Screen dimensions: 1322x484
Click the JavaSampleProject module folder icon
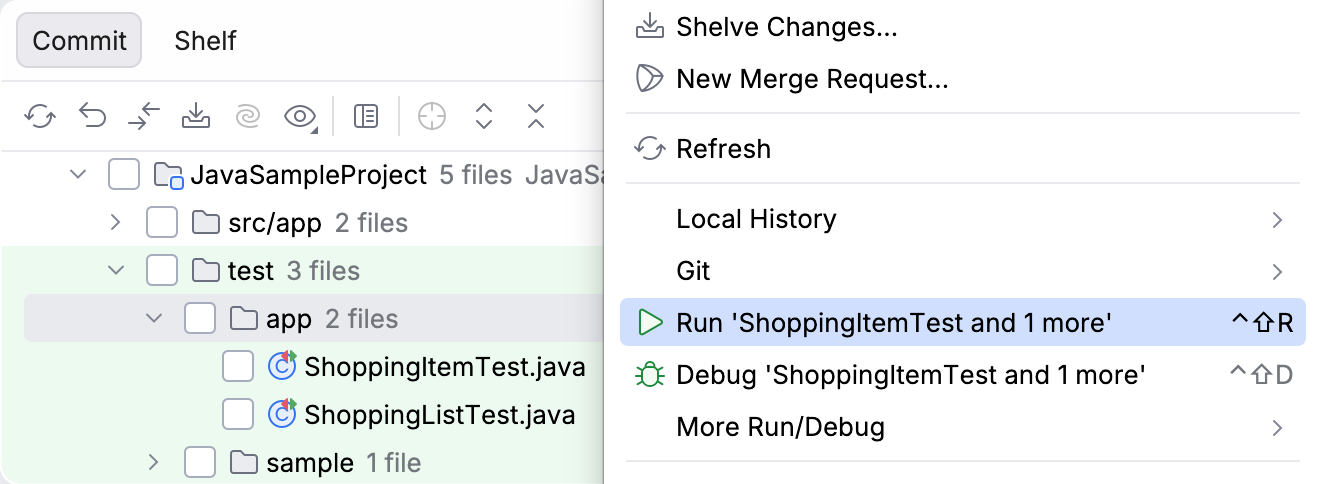point(168,176)
